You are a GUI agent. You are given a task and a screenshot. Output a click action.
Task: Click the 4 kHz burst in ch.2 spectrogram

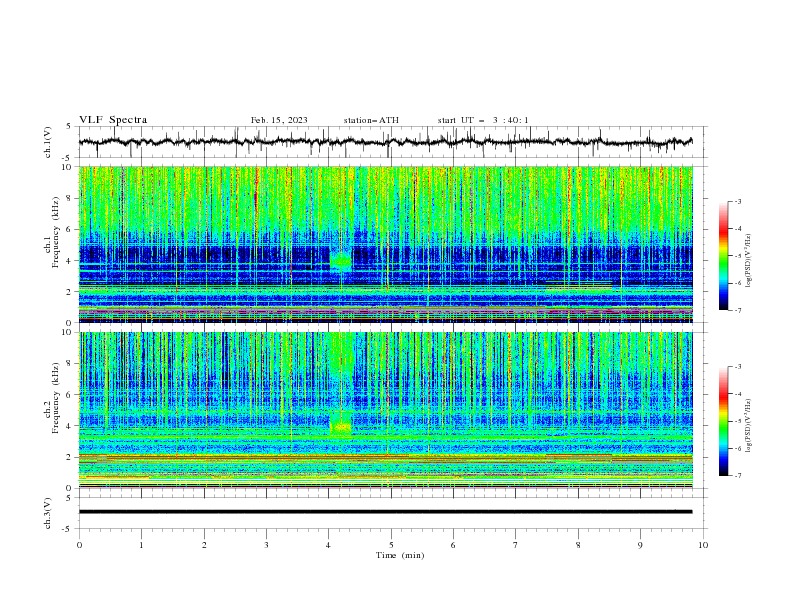340,427
